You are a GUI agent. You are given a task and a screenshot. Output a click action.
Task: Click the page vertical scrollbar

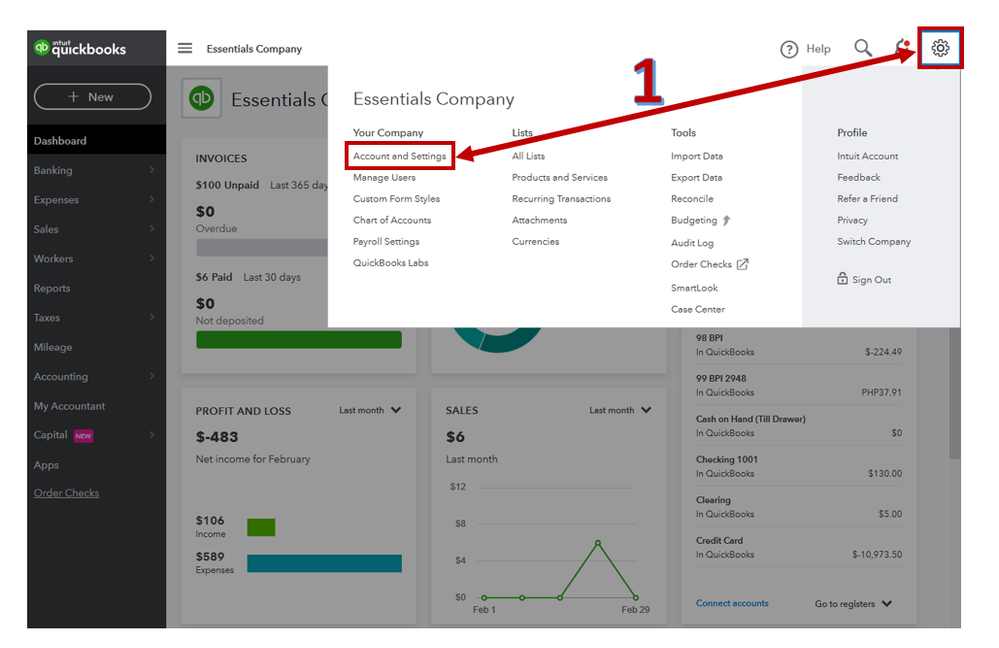click(x=954, y=393)
